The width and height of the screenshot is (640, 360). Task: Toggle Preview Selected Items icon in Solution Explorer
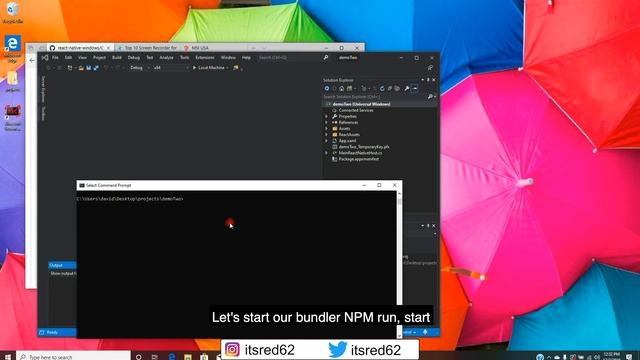click(x=415, y=88)
